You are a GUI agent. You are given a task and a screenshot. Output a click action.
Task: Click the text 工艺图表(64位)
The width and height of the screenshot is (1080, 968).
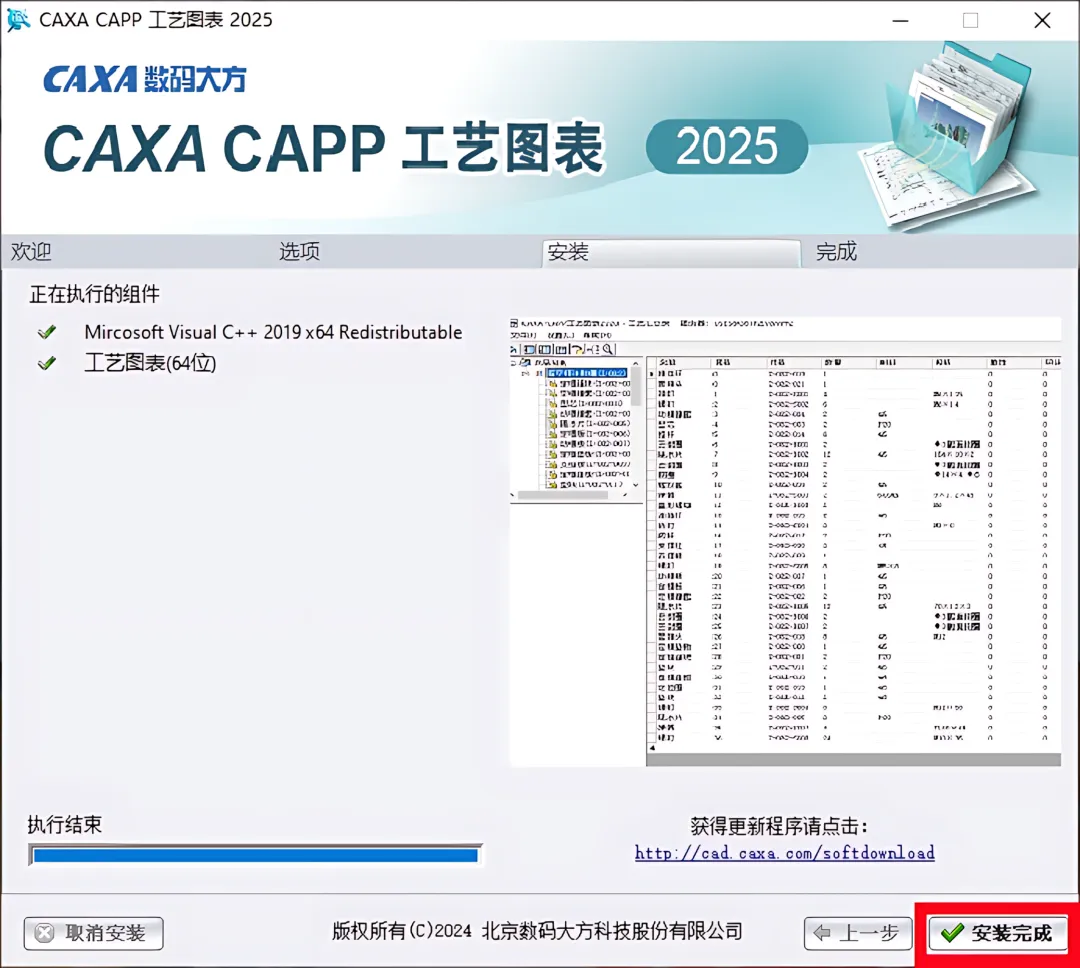[x=150, y=363]
